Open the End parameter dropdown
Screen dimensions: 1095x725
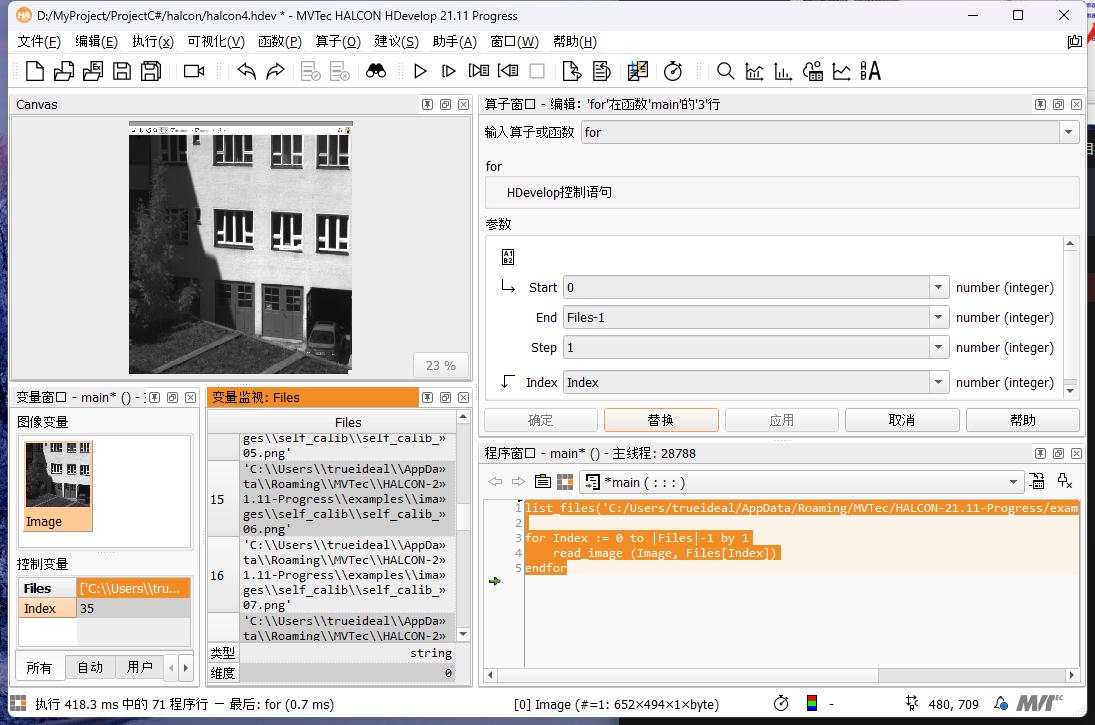(938, 317)
